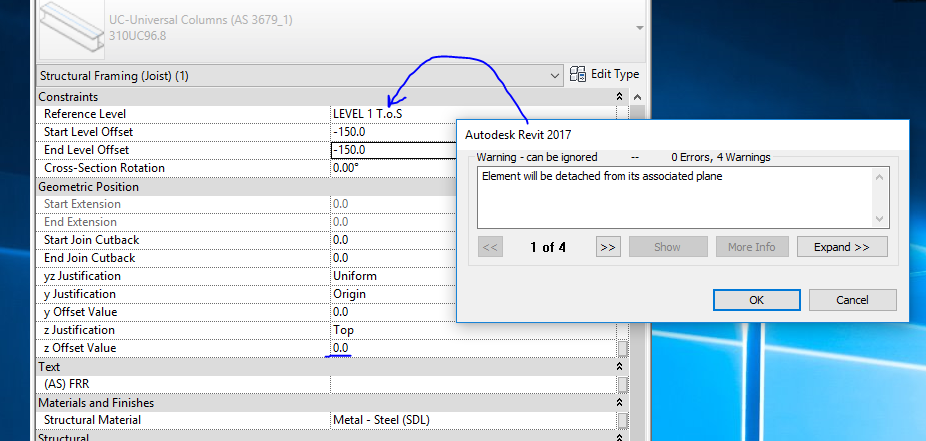Click the Show button in the dialog
The height and width of the screenshot is (441, 926).
click(667, 247)
